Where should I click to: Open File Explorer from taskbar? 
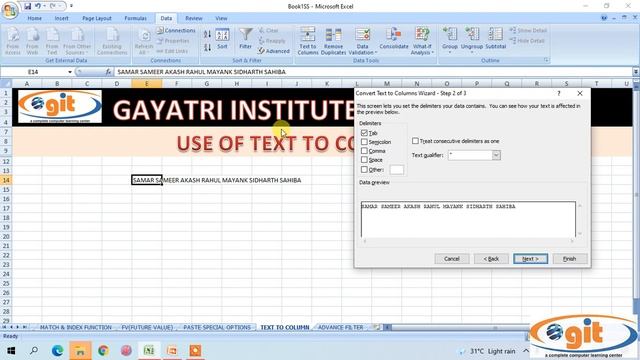tap(80, 351)
